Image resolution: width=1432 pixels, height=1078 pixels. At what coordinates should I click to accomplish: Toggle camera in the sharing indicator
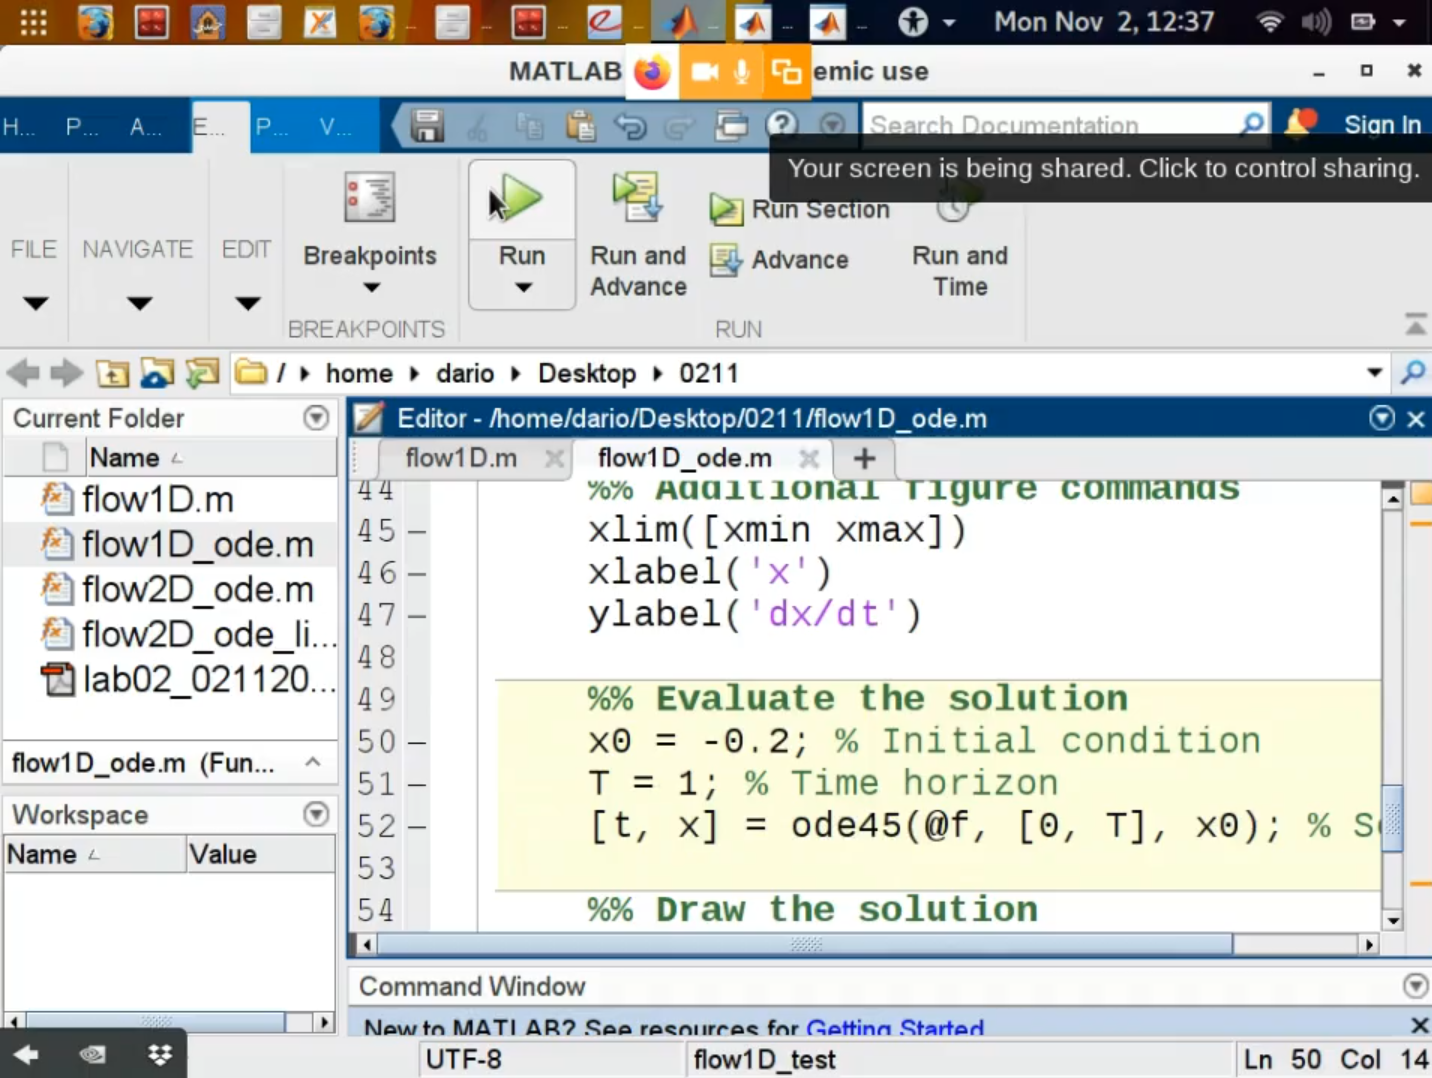705,72
